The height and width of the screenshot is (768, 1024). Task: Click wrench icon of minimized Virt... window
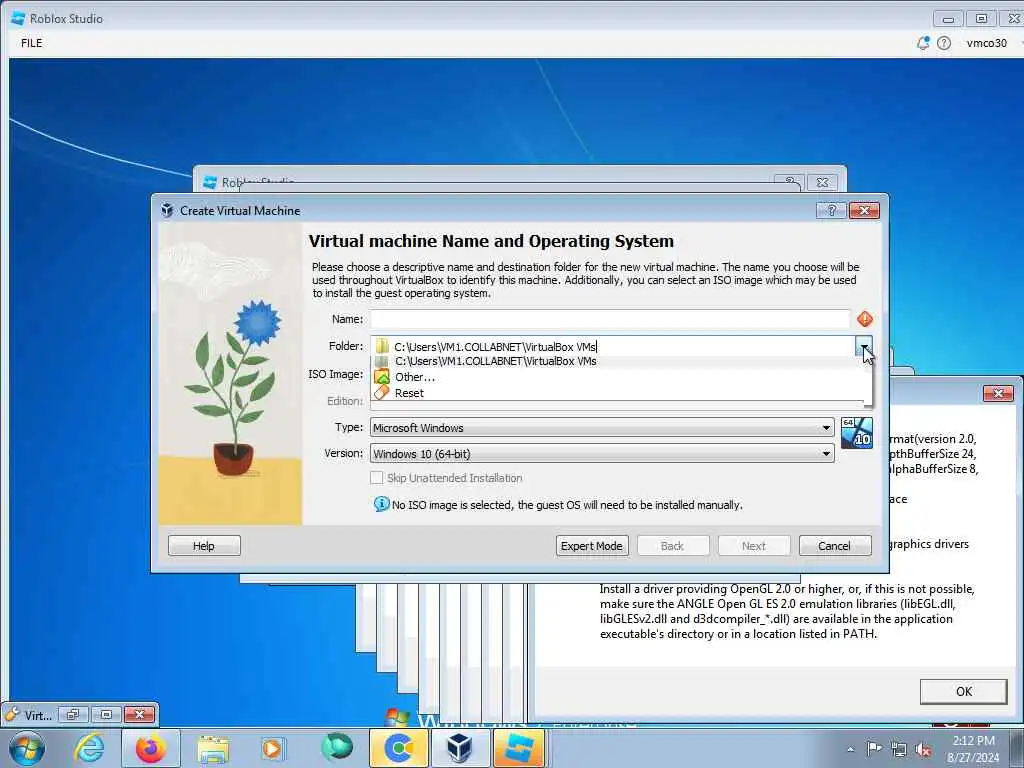12,714
